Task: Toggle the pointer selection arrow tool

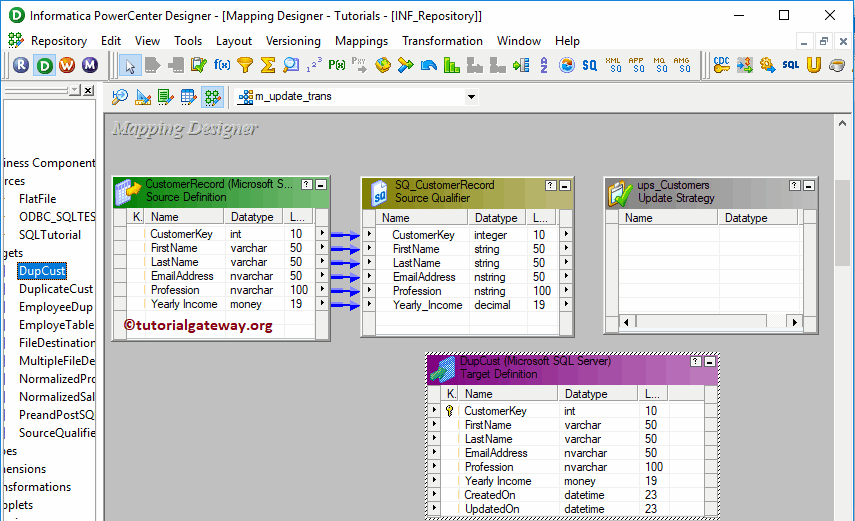Action: coord(129,65)
